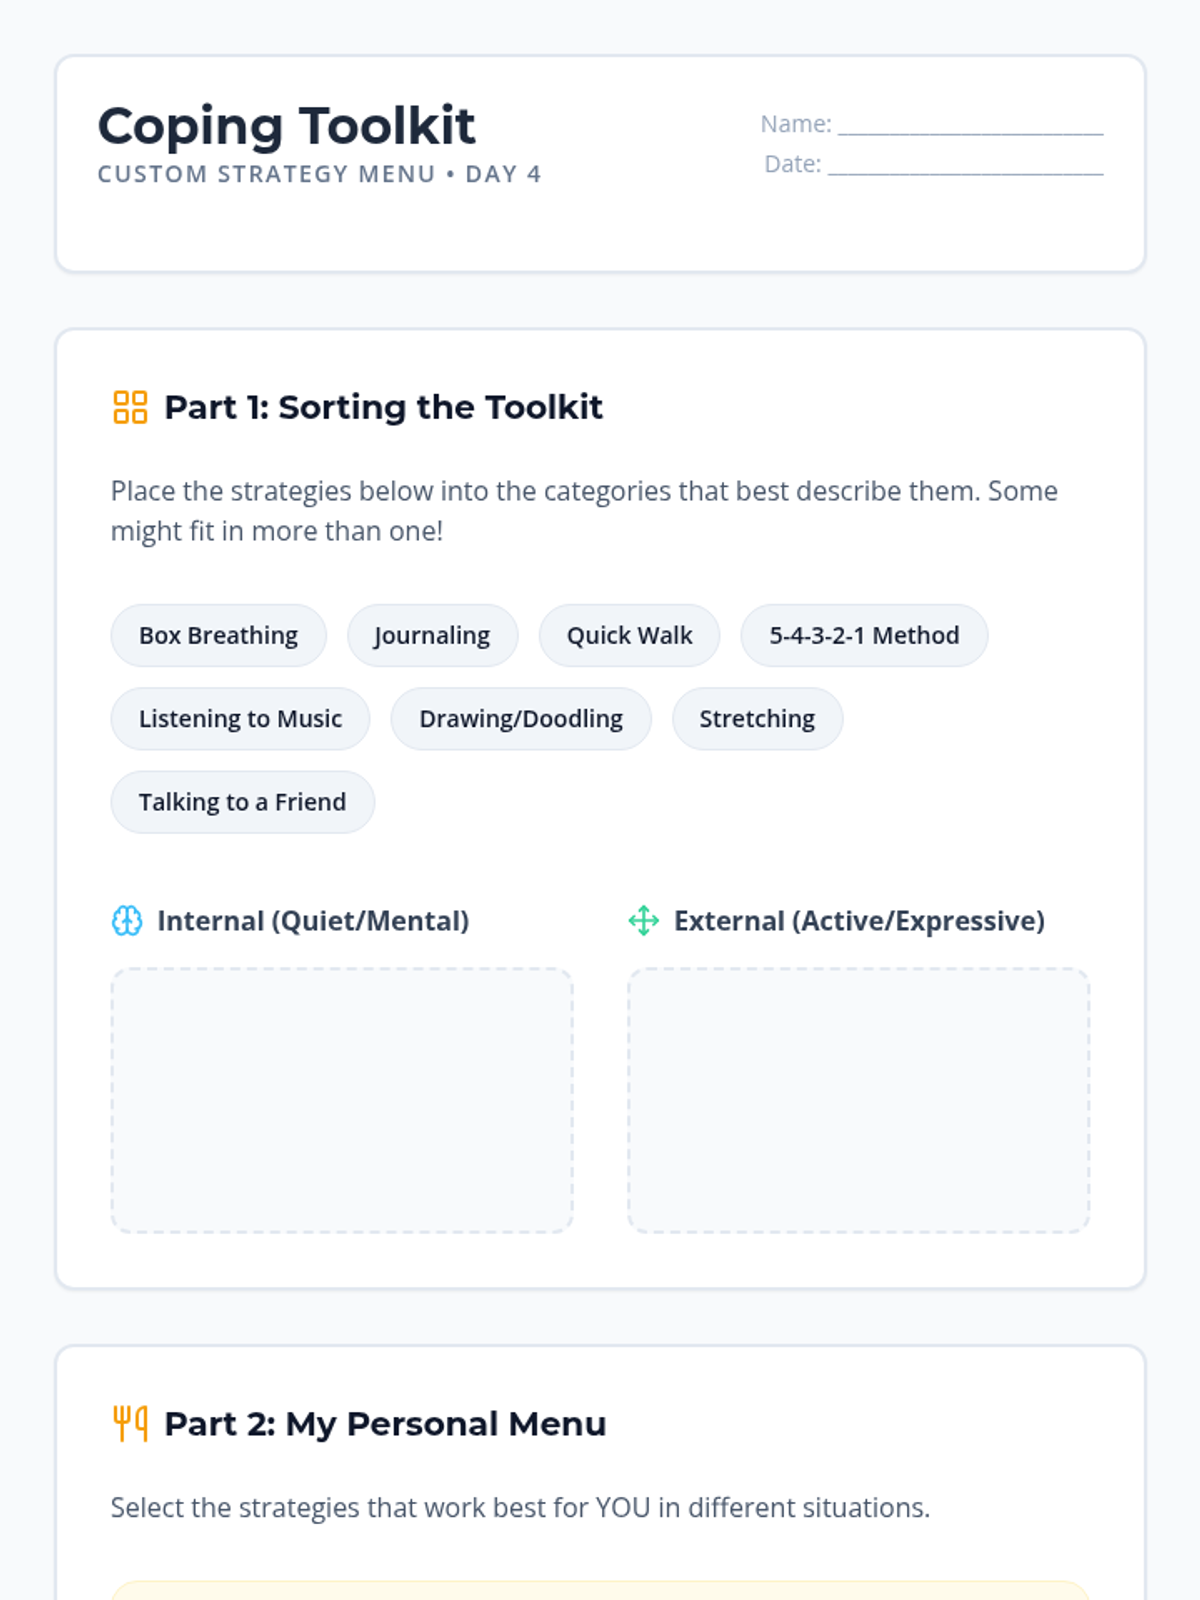Choose the 5-4-3-2-1 Method chip
Viewport: 1200px width, 1600px height.
click(864, 635)
